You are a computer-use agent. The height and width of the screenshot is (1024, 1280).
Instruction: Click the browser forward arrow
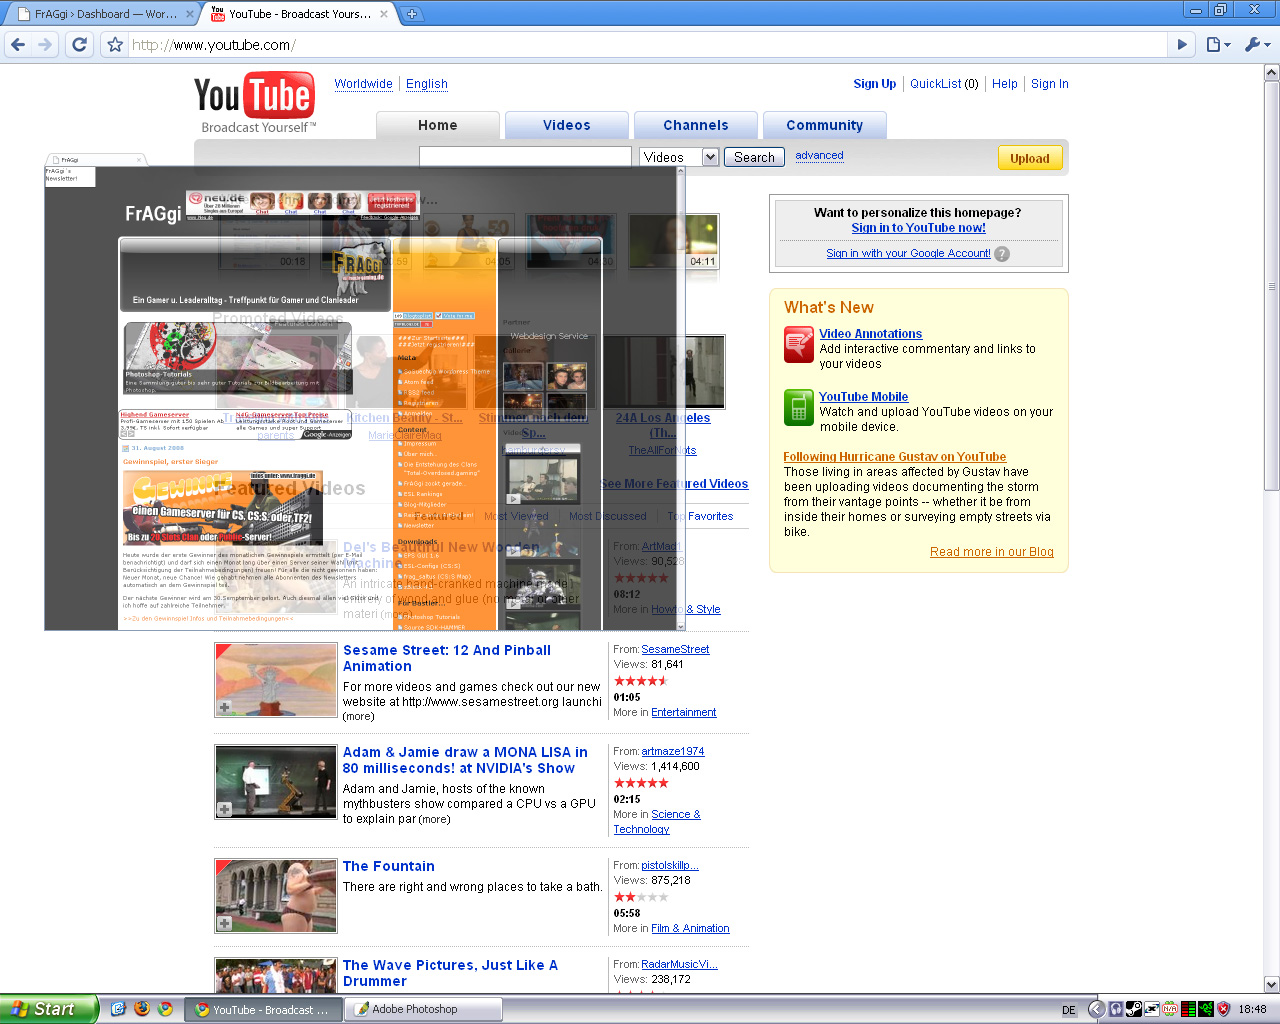pyautogui.click(x=45, y=44)
